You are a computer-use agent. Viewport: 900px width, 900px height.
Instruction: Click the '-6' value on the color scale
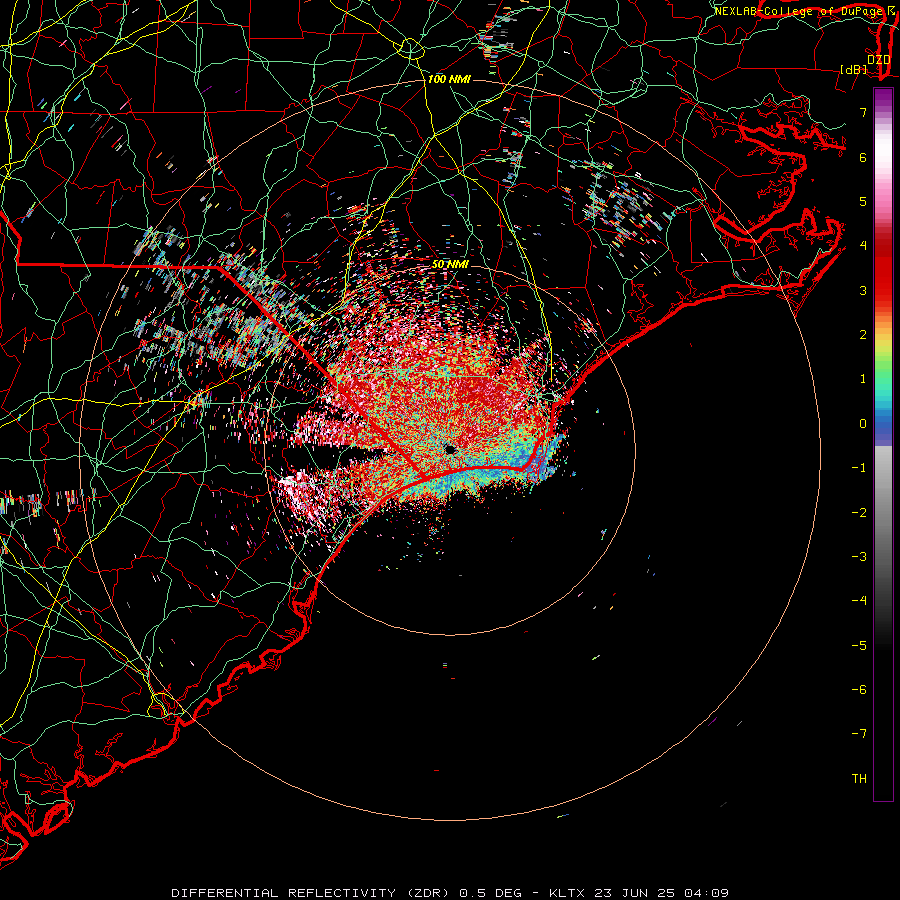coord(859,690)
